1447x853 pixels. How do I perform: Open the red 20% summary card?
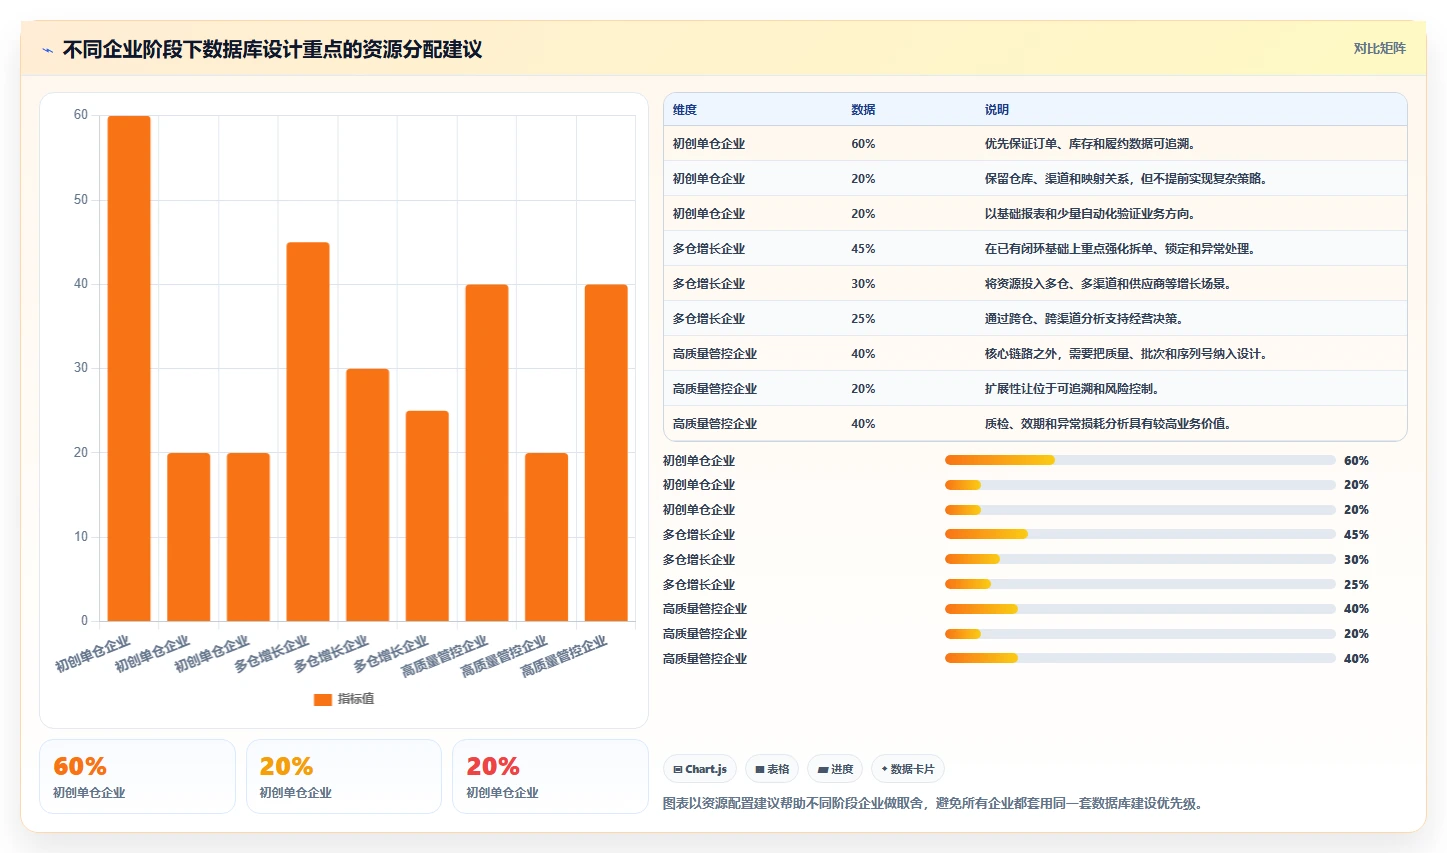[x=550, y=776]
